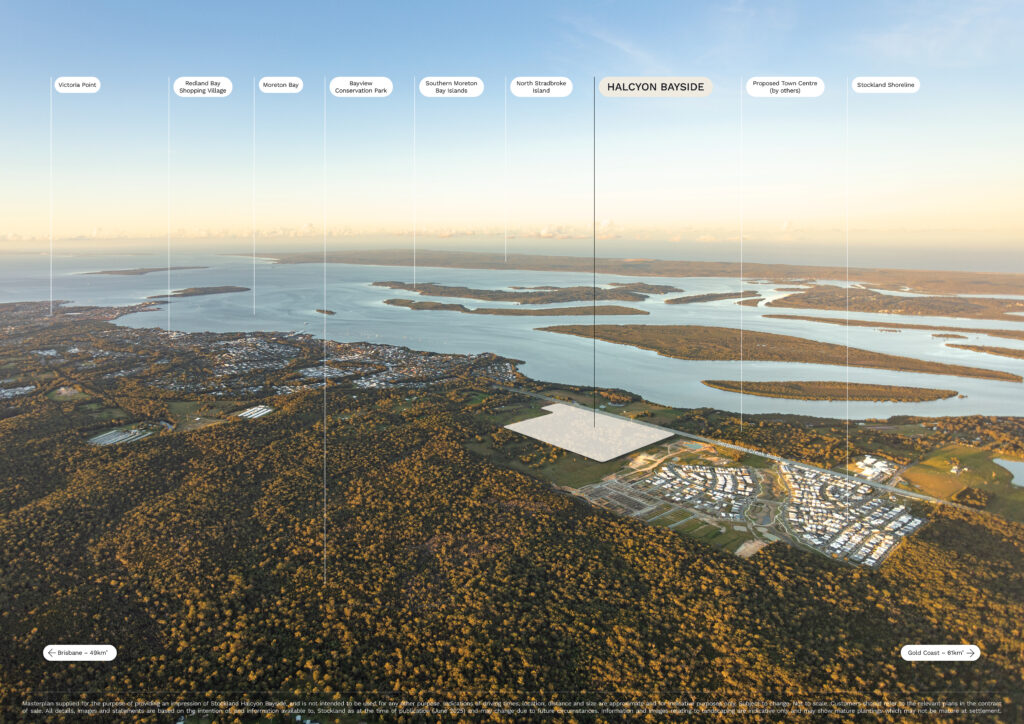Screen dimensions: 1024x724
Task: Click the Moreton Bay label
Action: [281, 85]
